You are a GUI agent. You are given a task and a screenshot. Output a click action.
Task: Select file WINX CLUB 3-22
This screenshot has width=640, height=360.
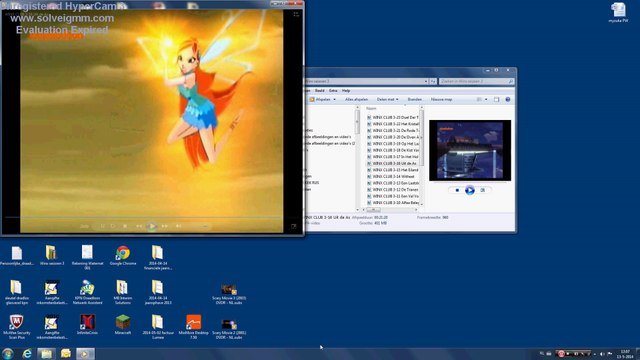tap(393, 124)
